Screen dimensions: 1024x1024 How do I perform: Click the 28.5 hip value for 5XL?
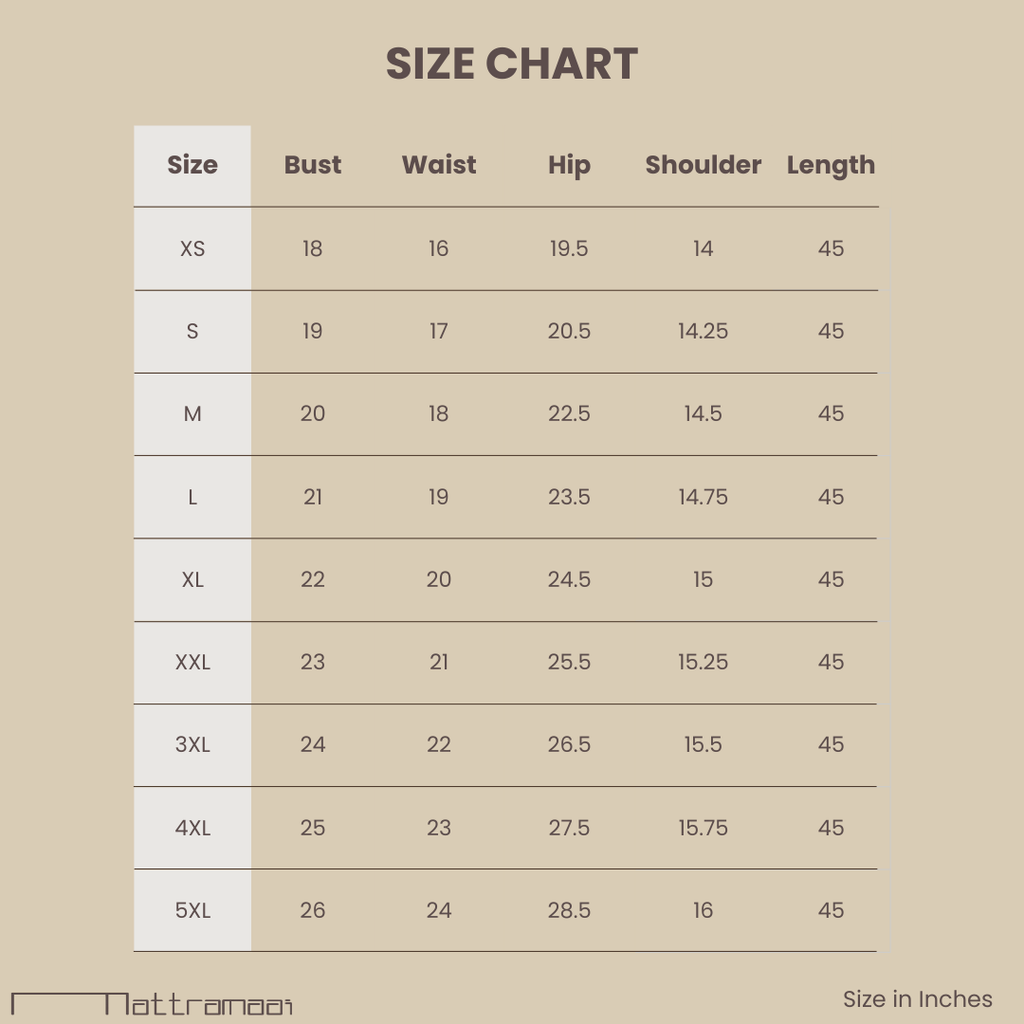569,910
